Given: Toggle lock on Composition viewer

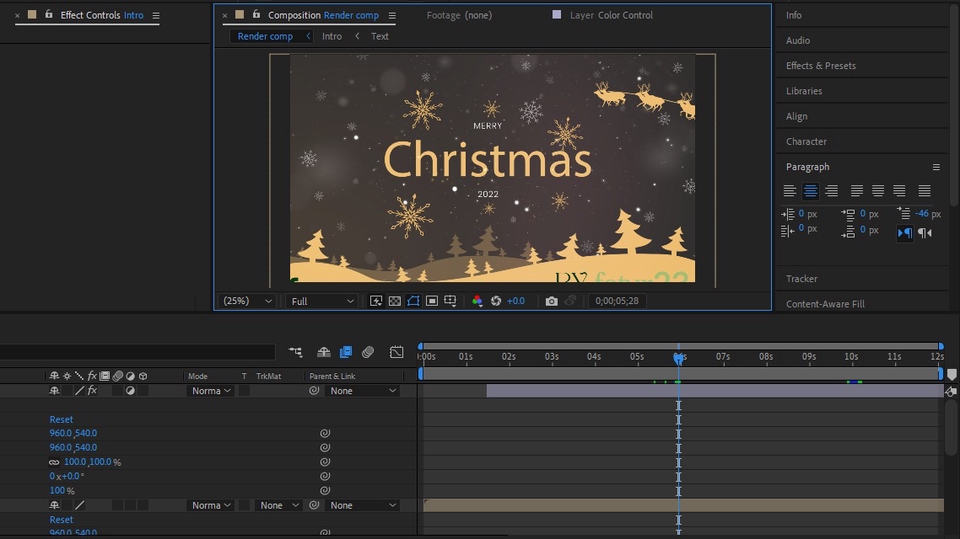Looking at the screenshot, I should coord(256,14).
